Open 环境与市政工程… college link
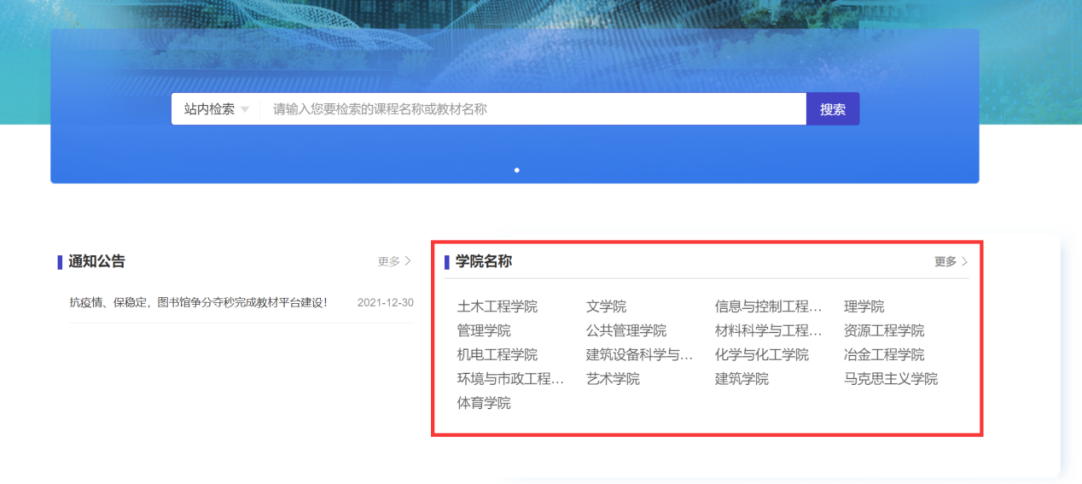The height and width of the screenshot is (484, 1082). (511, 379)
